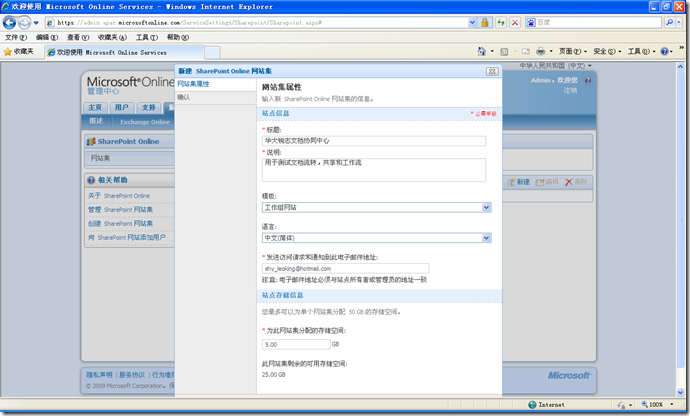Stop loading with red X icon

(x=515, y=22)
